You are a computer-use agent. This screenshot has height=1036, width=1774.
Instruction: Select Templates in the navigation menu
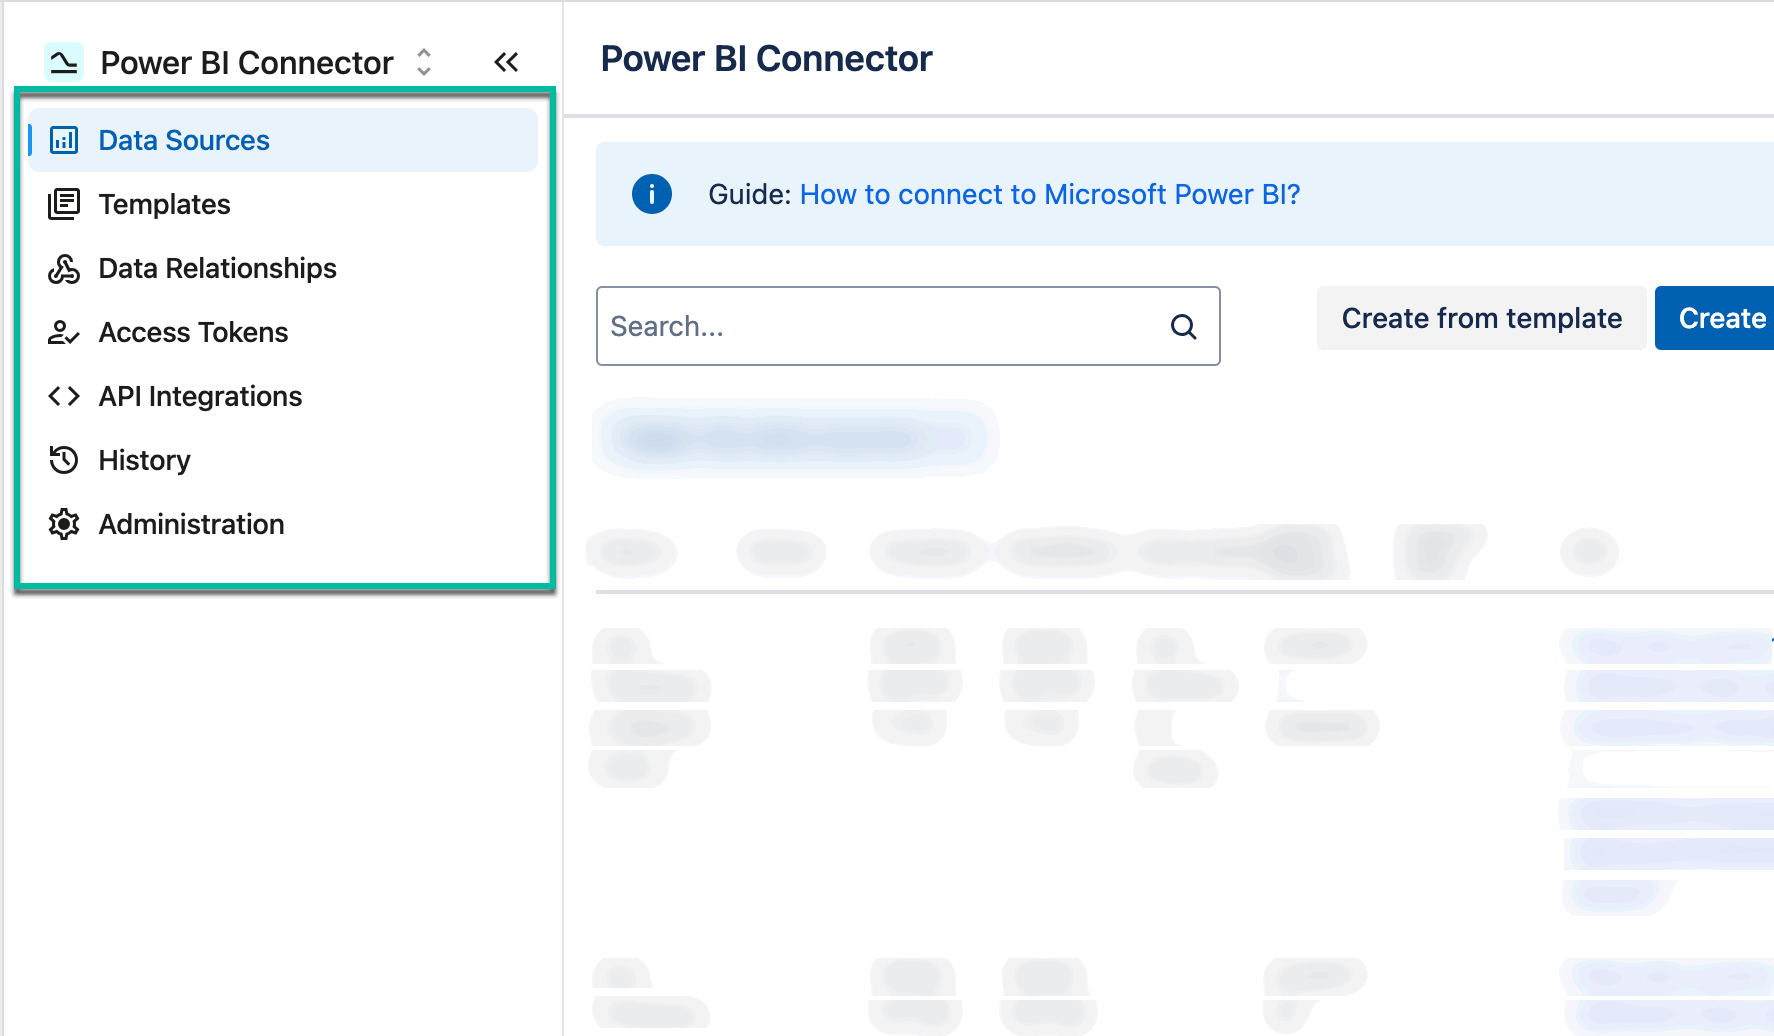(164, 204)
